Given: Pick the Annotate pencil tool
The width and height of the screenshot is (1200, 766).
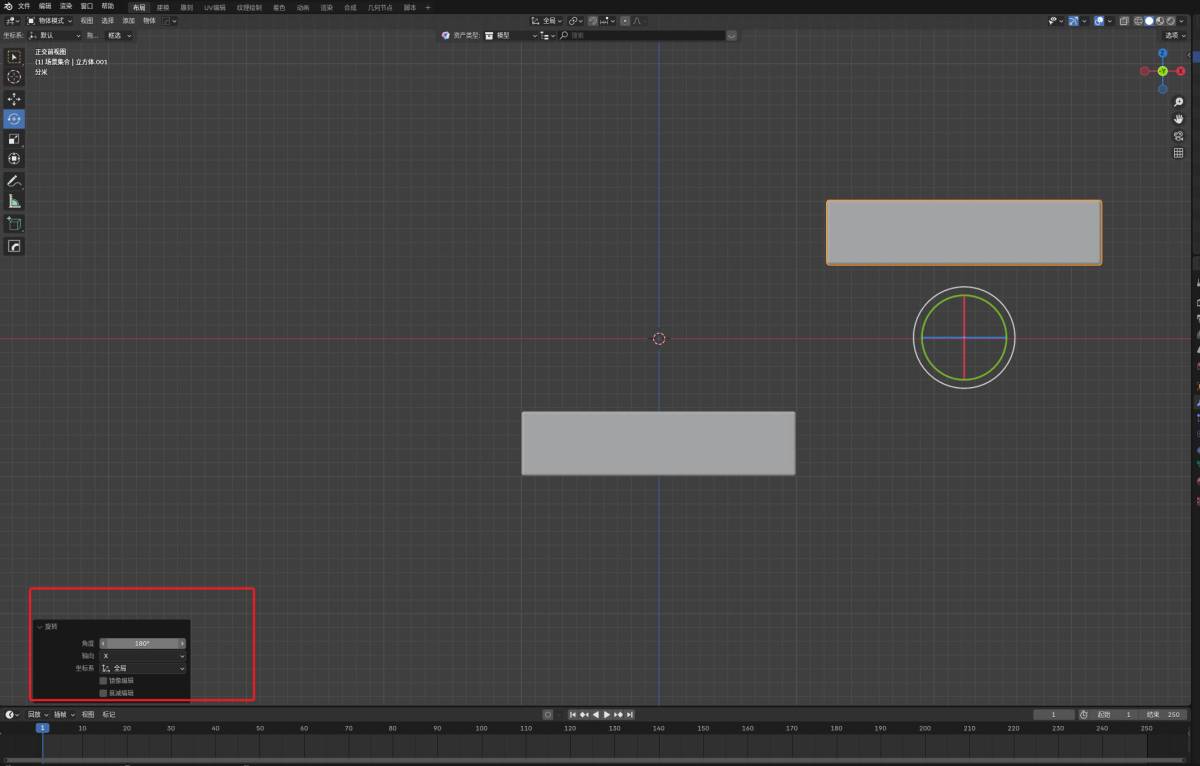Looking at the screenshot, I should pos(14,182).
